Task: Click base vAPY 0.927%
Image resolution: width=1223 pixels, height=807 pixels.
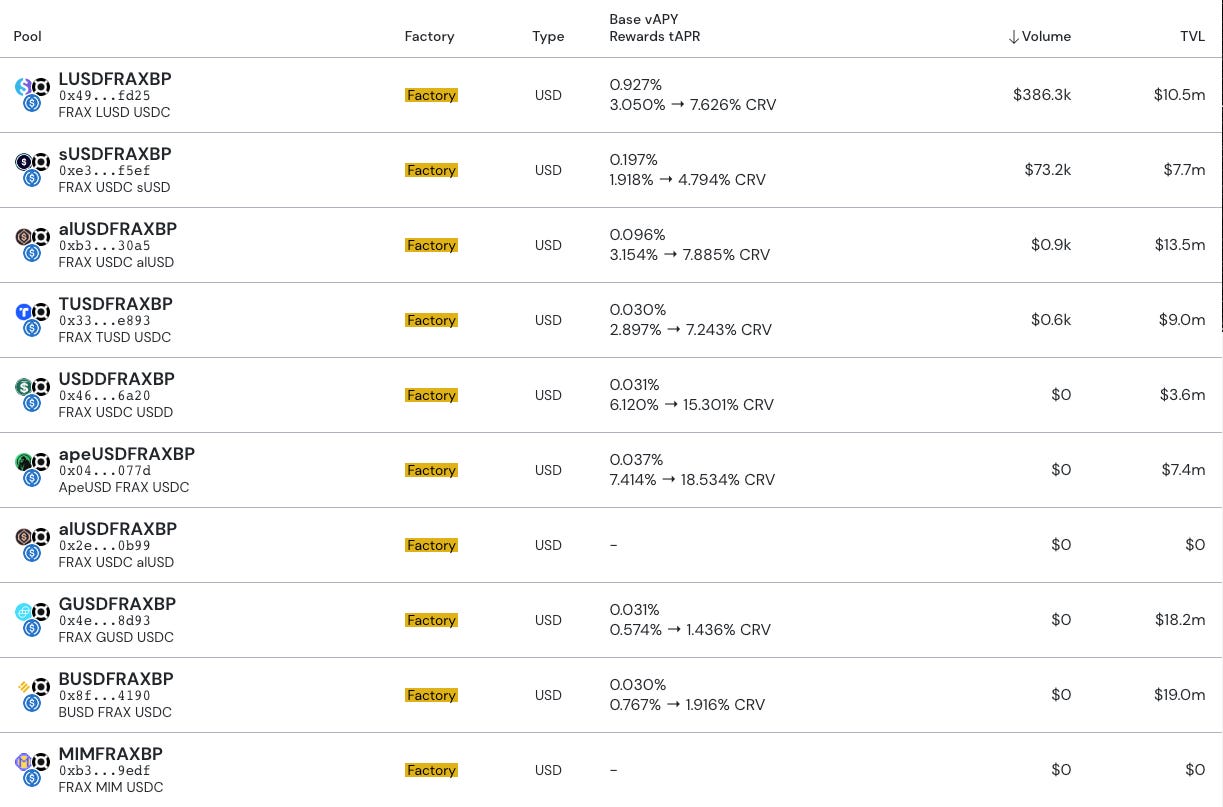Action: click(x=636, y=85)
